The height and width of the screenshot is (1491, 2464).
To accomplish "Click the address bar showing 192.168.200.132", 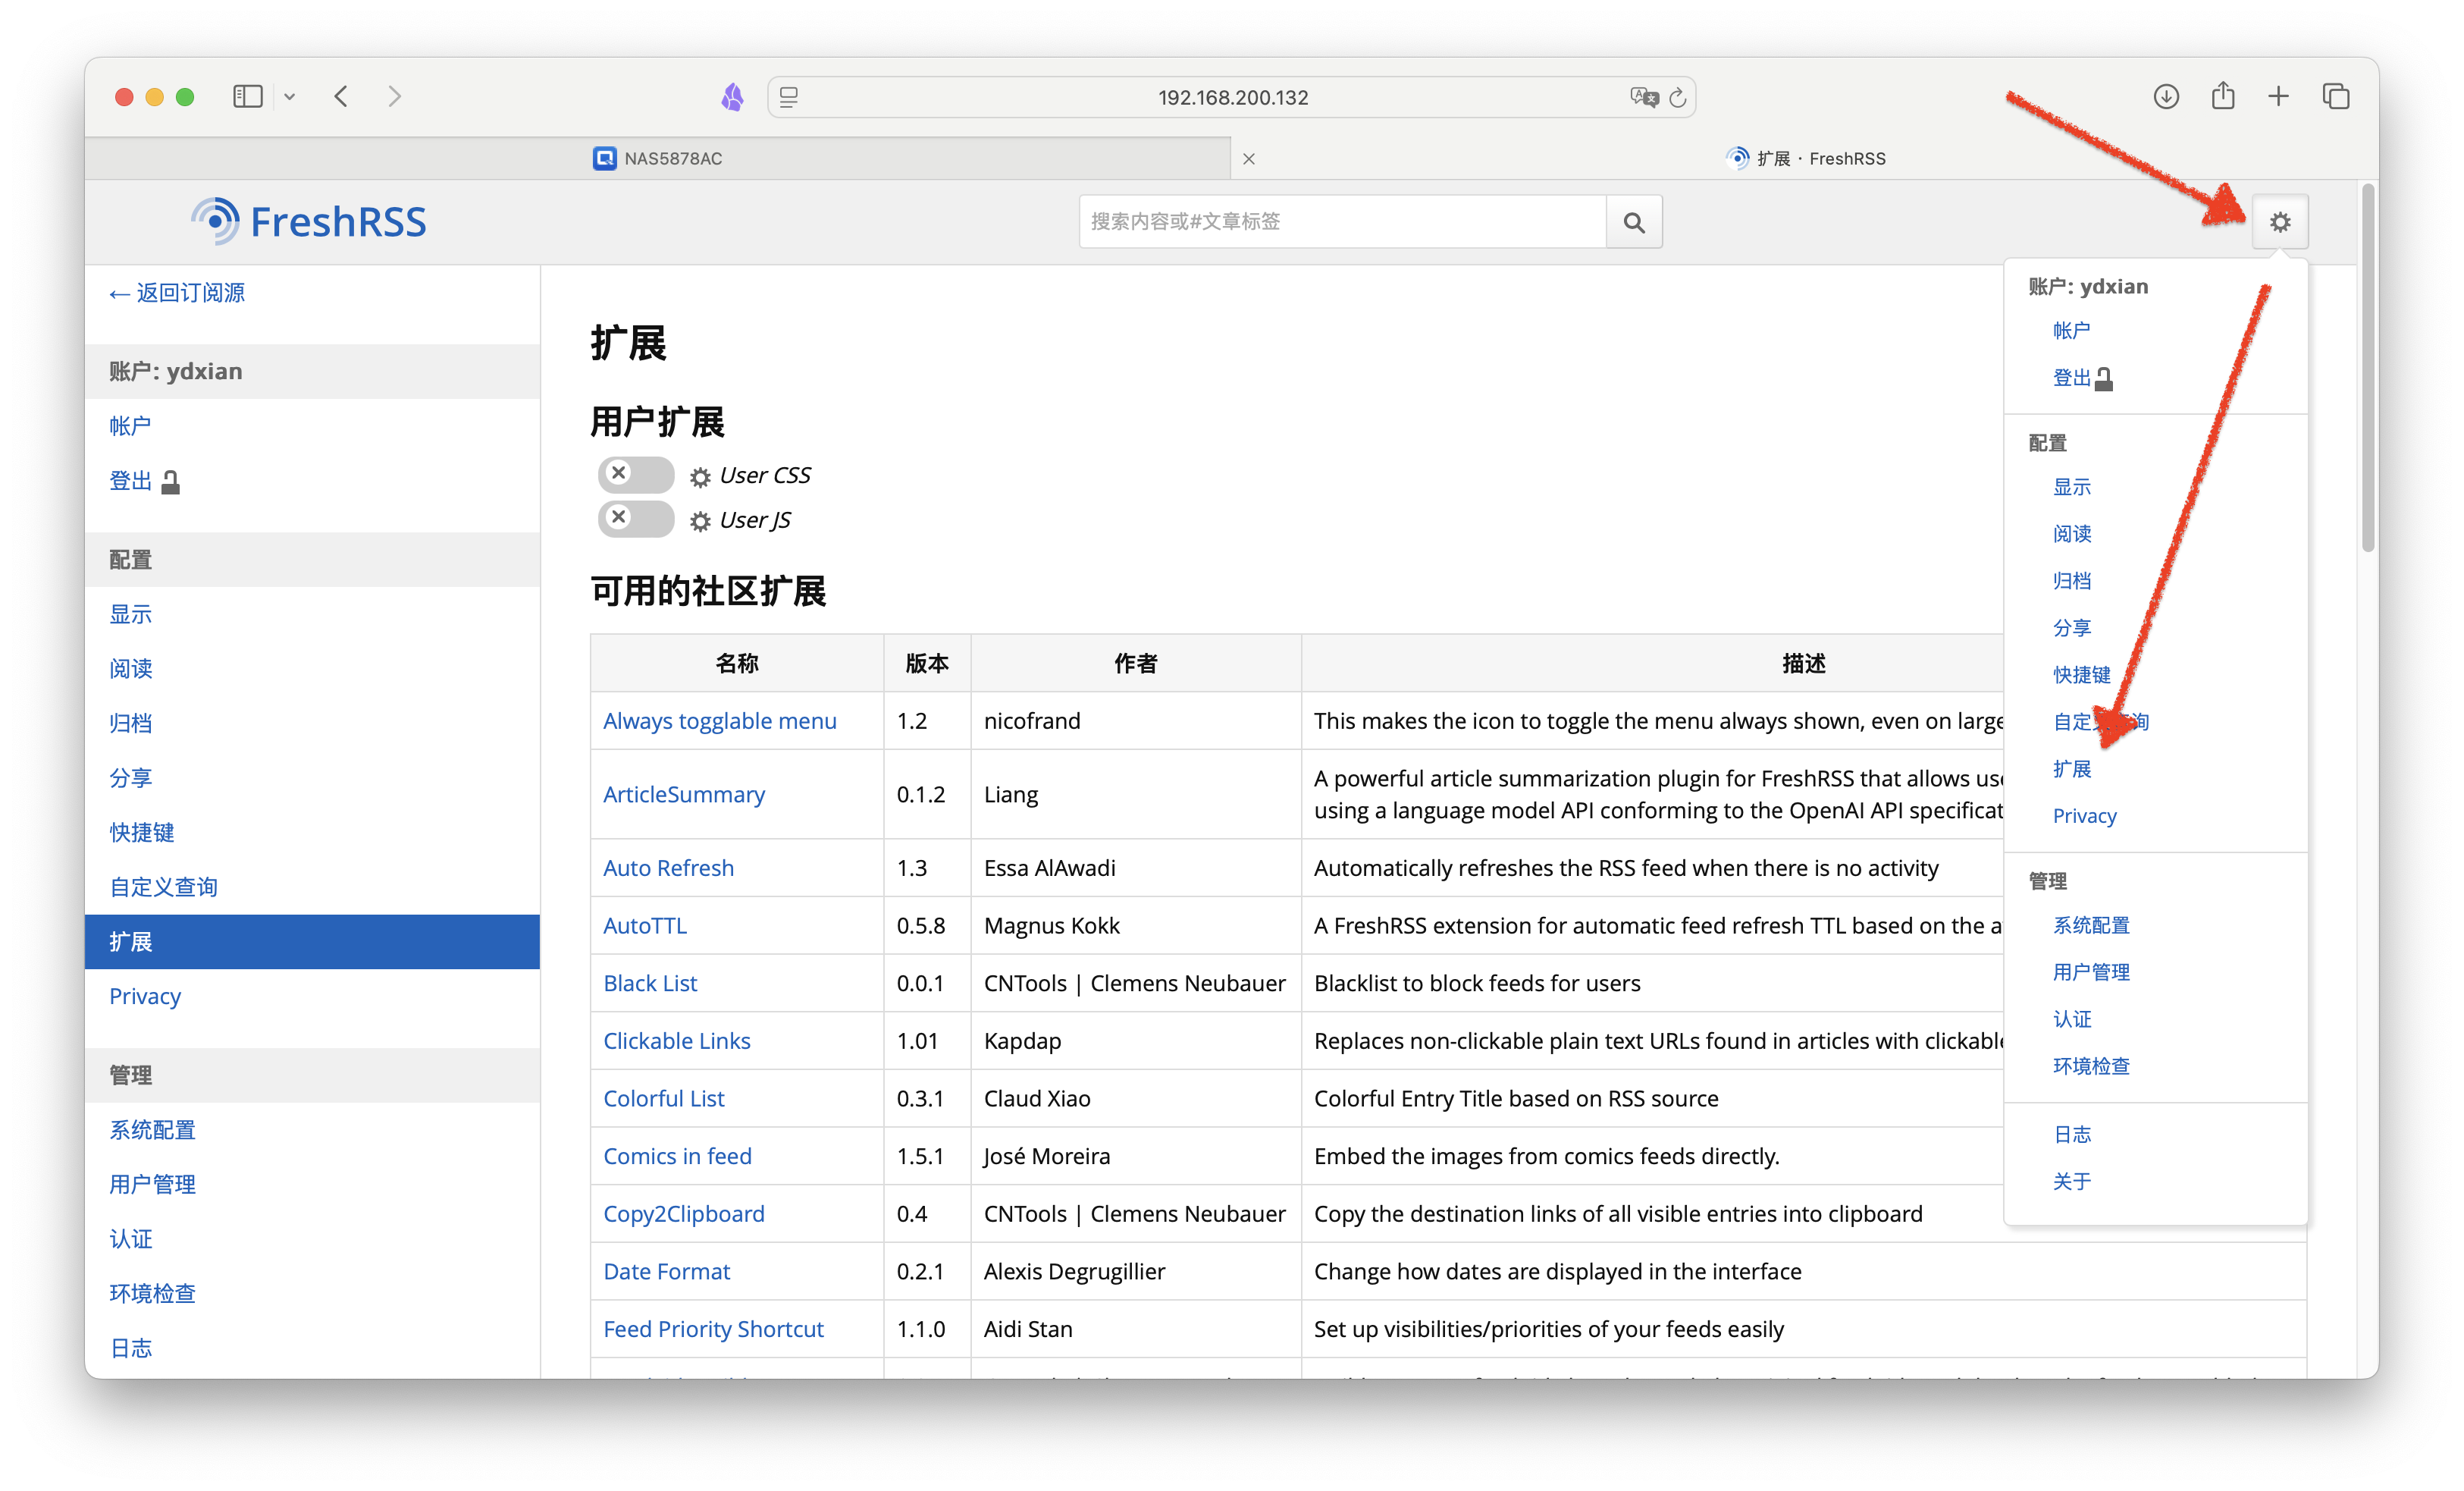I will tap(1232, 97).
